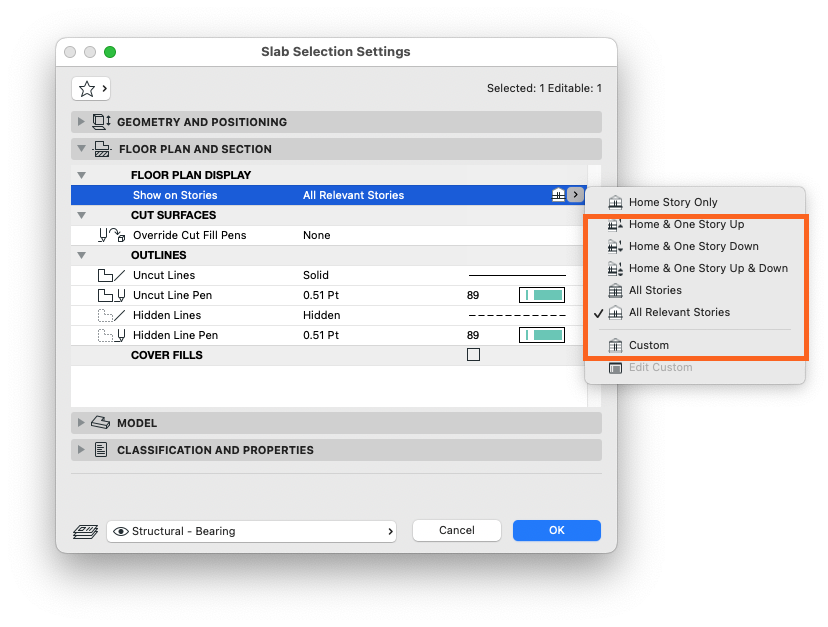Image resolution: width=828 pixels, height=627 pixels.
Task: Collapse the Floor Plan and Section panel
Action: [x=81, y=149]
